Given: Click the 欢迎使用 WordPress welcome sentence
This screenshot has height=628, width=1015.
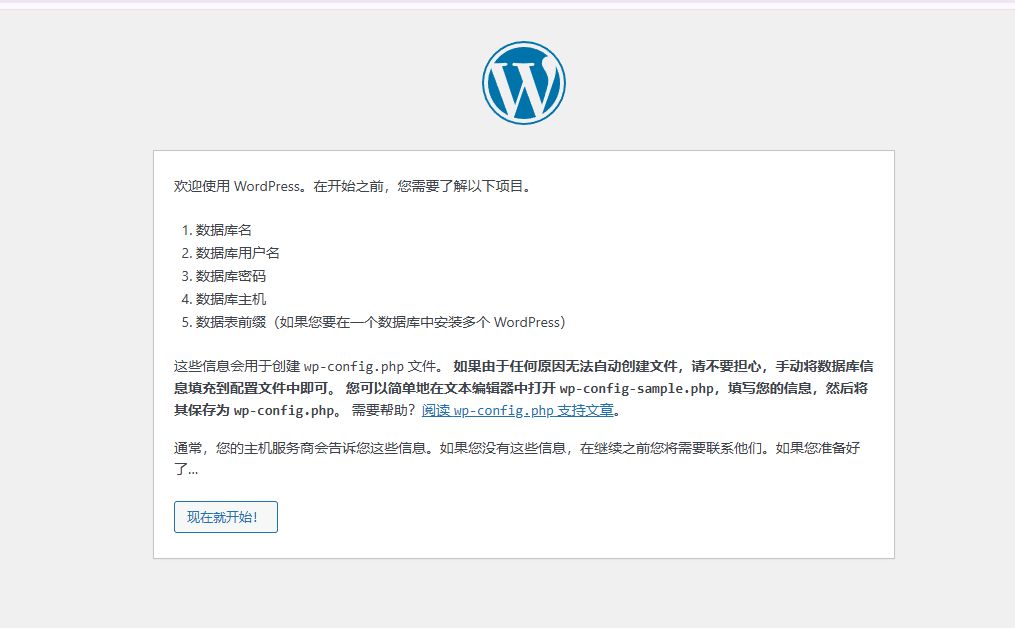Looking at the screenshot, I should pos(350,185).
